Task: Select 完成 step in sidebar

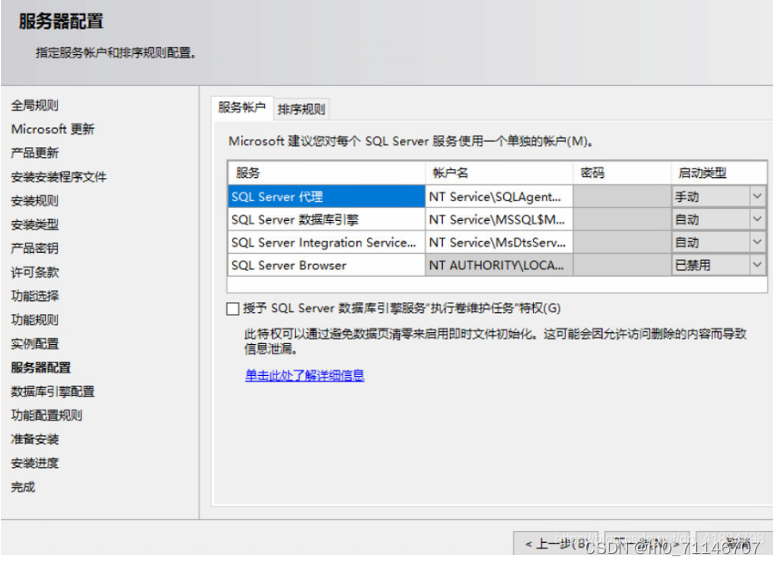Action: tap(23, 487)
